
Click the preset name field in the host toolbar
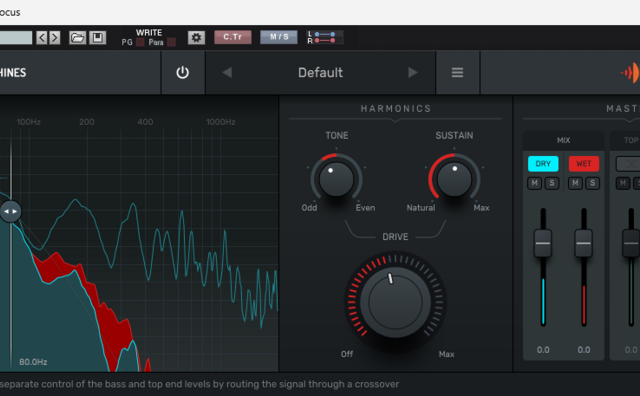tap(16, 38)
